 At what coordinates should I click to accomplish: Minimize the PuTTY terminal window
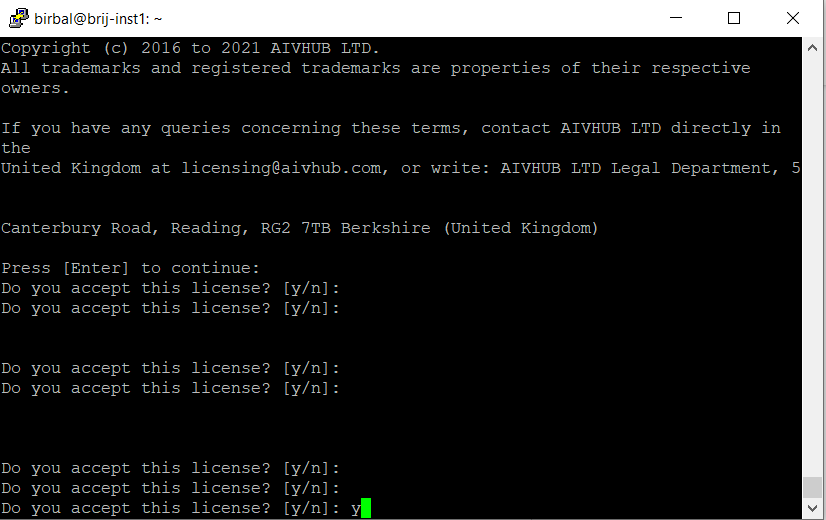pyautogui.click(x=676, y=18)
